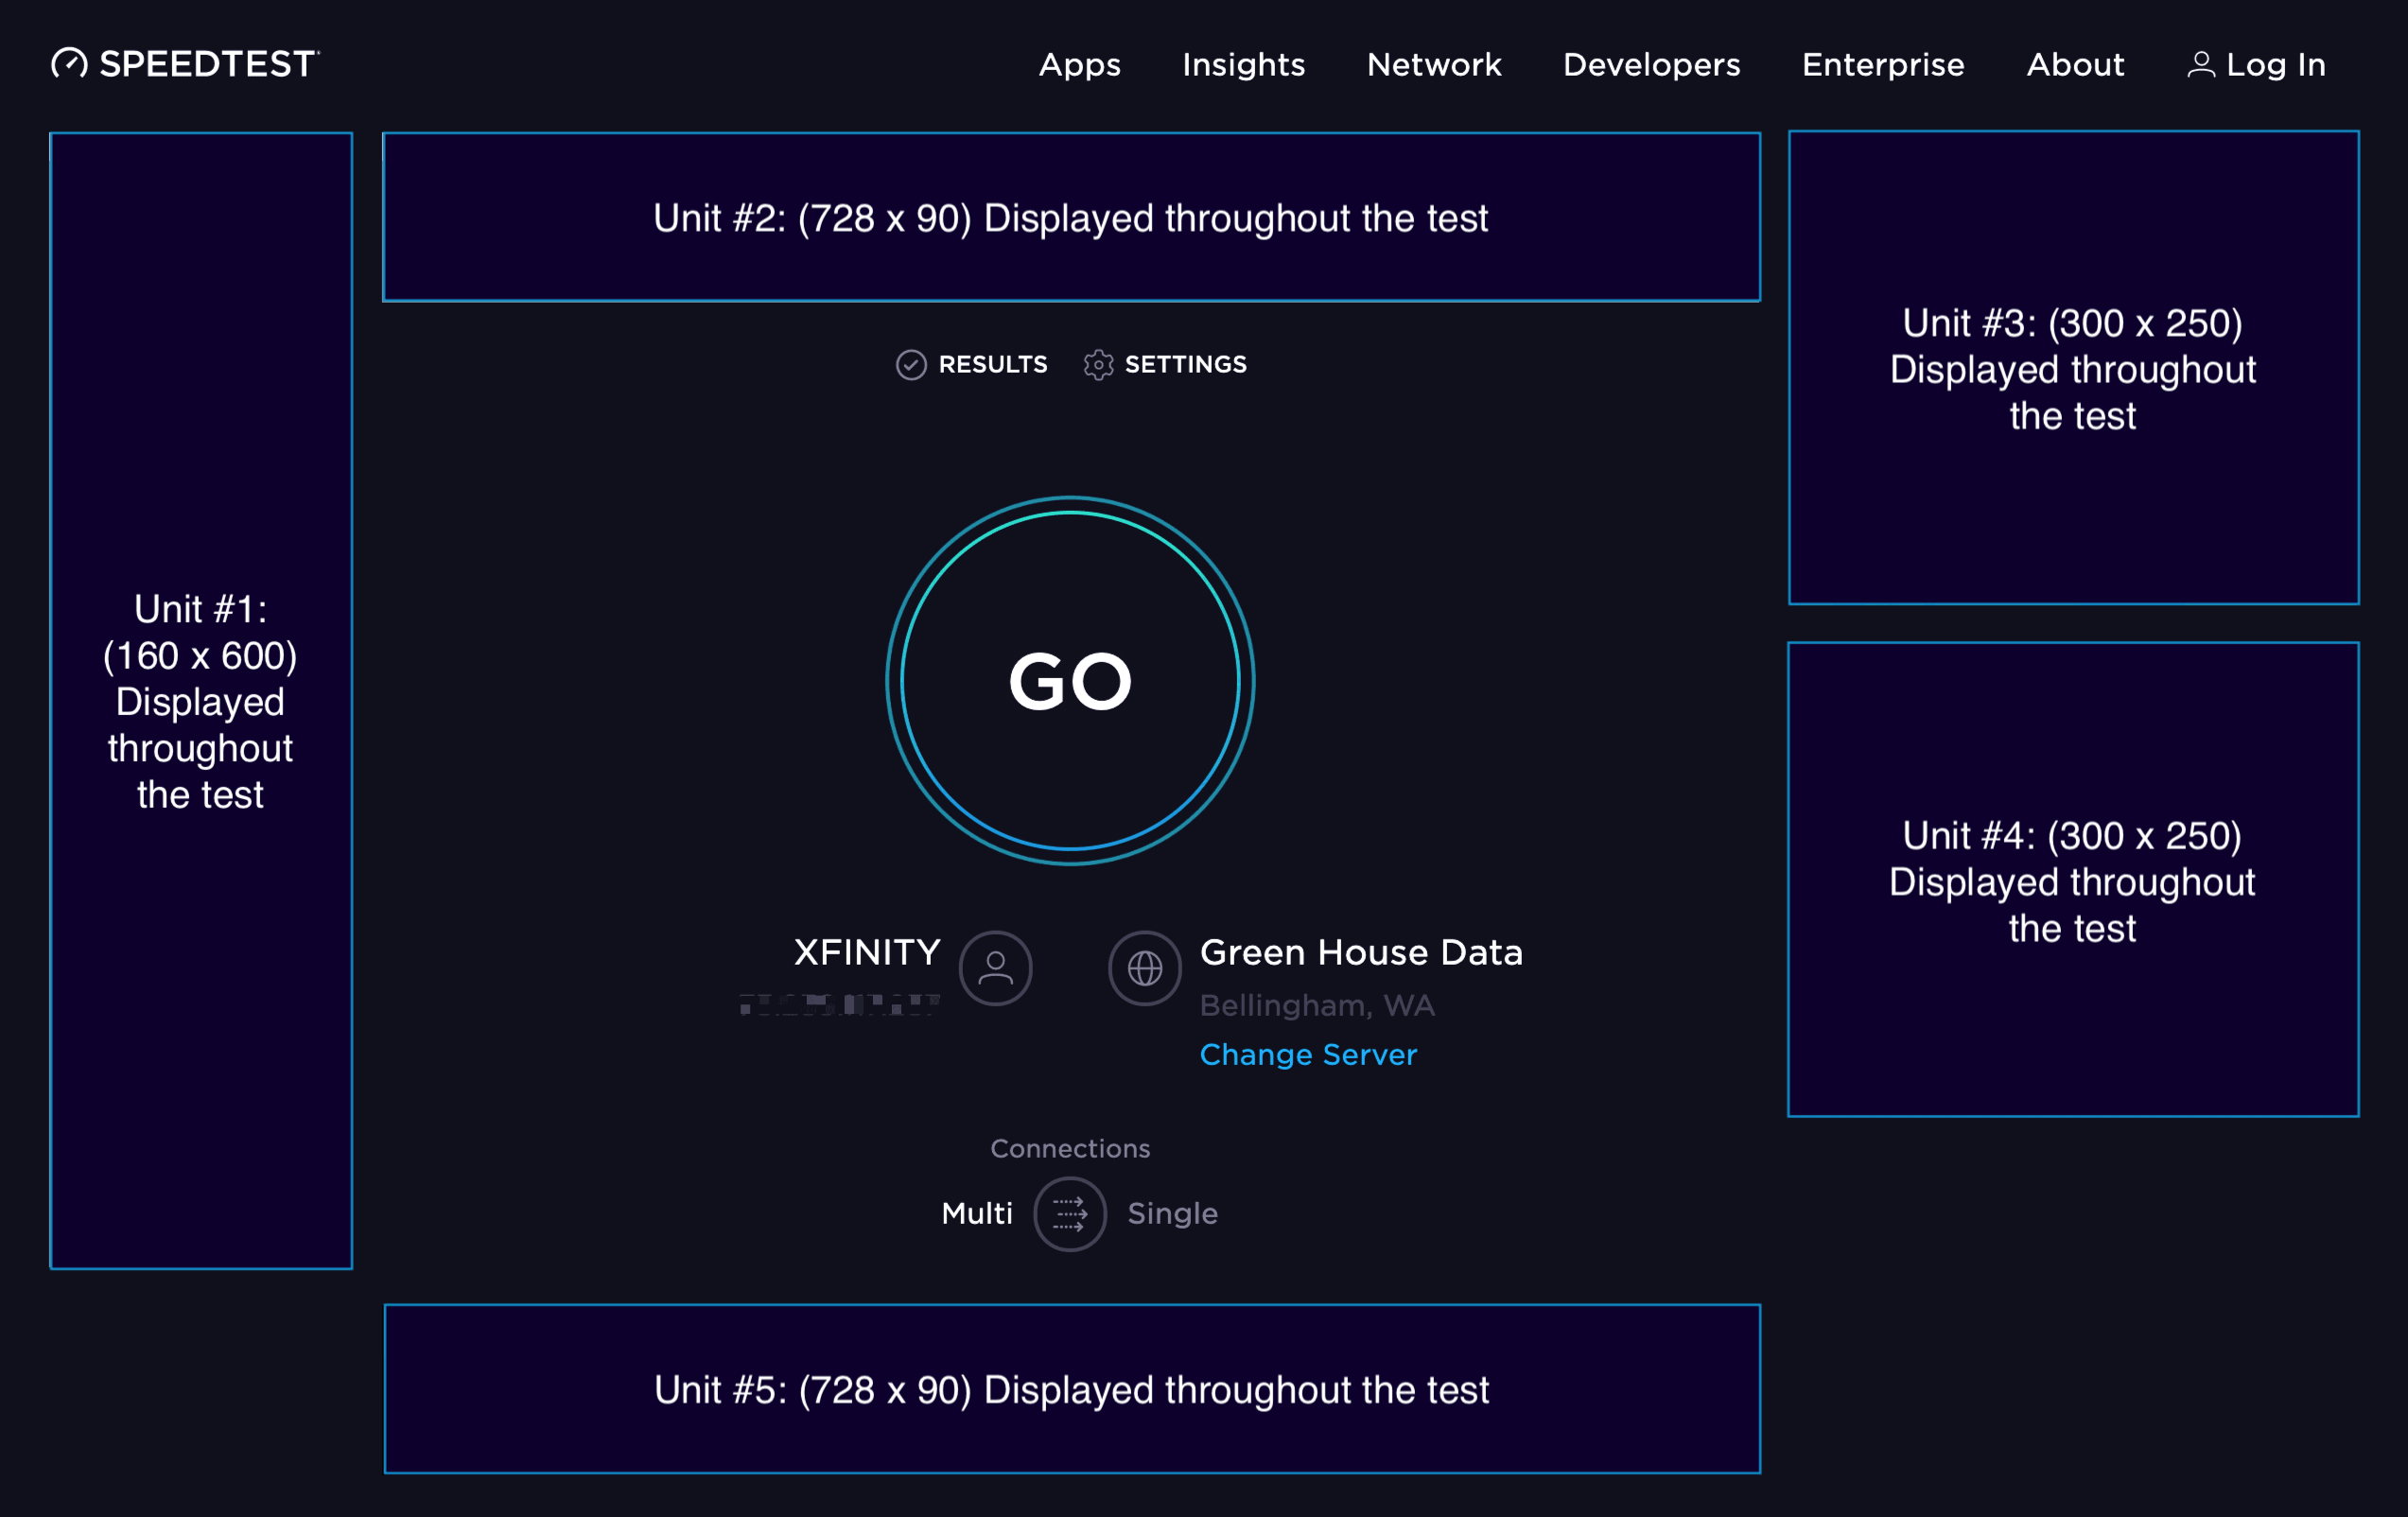
Task: Open the Apps menu
Action: point(1079,65)
